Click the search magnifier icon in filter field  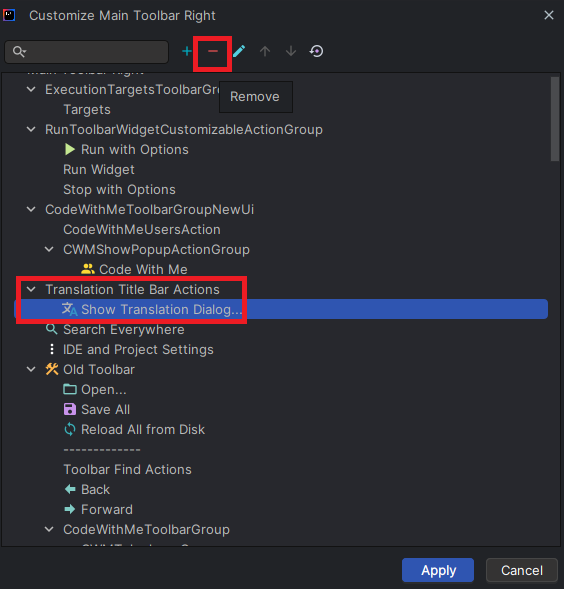pyautogui.click(x=19, y=51)
